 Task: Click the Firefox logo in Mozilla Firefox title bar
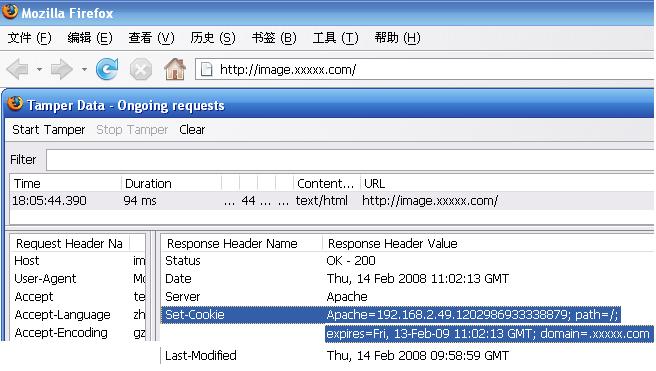[10, 11]
